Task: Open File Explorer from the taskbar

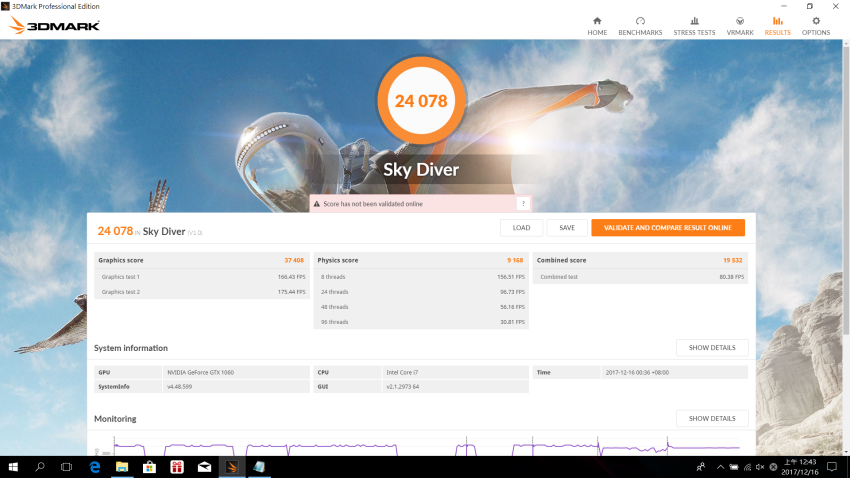Action: pyautogui.click(x=122, y=467)
